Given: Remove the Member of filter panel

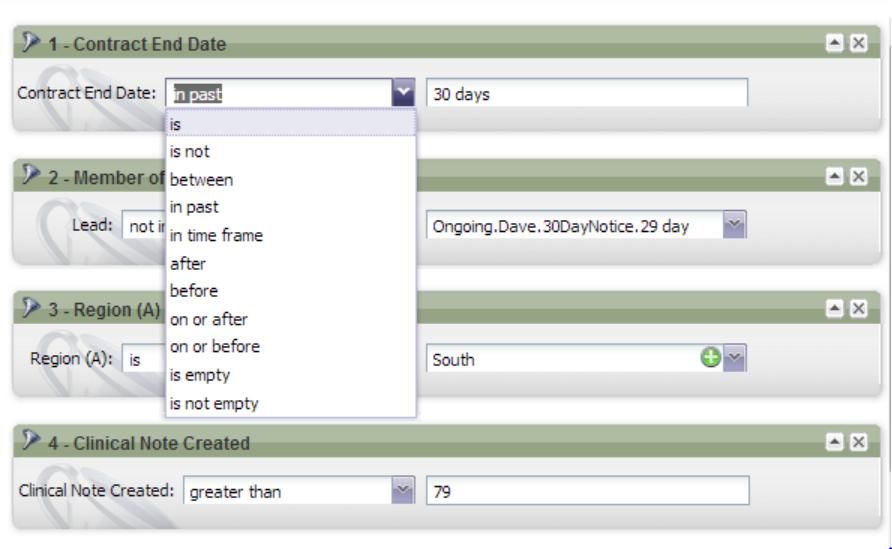Looking at the screenshot, I should click(x=855, y=177).
